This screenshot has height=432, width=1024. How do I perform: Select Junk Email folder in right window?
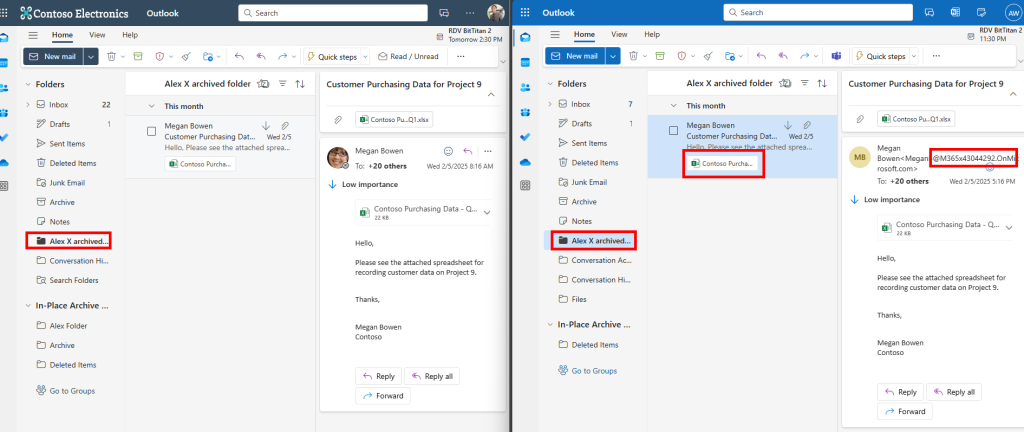click(x=589, y=182)
